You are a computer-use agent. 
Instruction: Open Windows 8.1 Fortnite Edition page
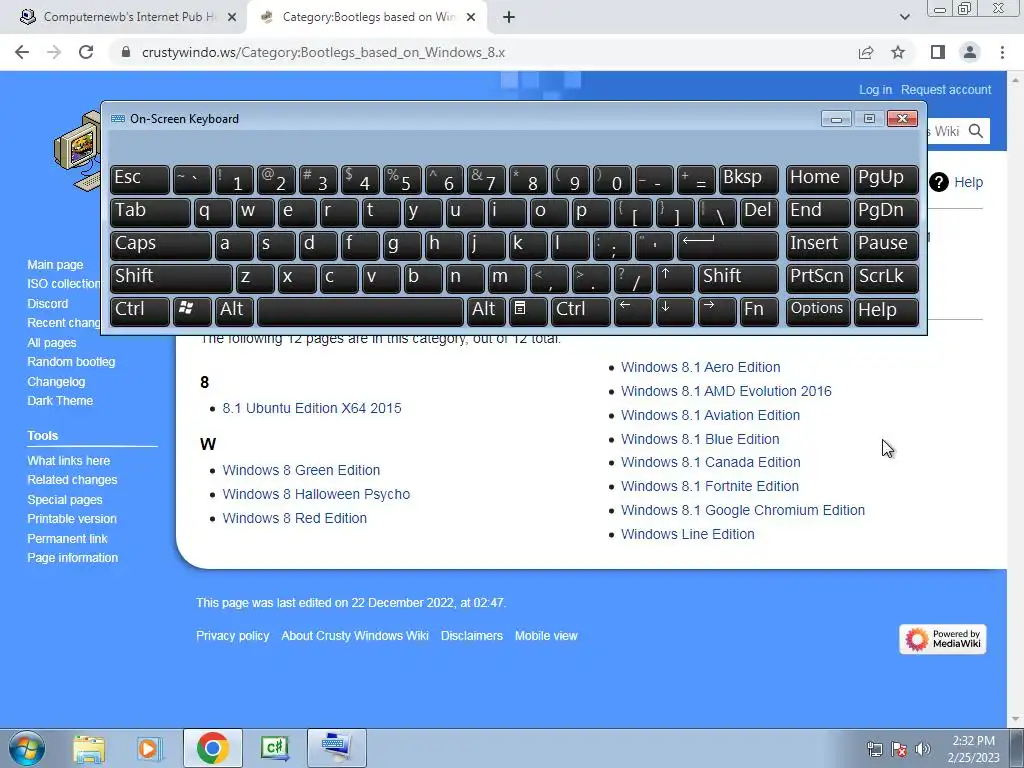tap(710, 487)
